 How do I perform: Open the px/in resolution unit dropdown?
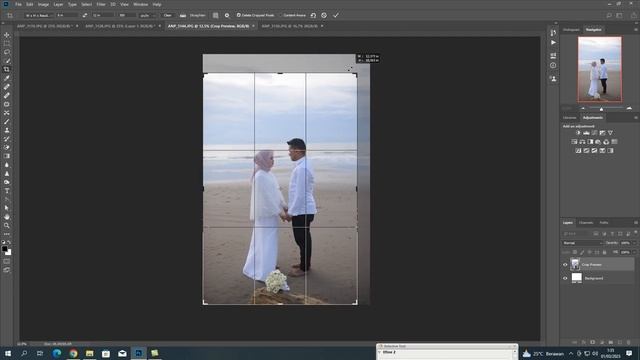pos(148,15)
